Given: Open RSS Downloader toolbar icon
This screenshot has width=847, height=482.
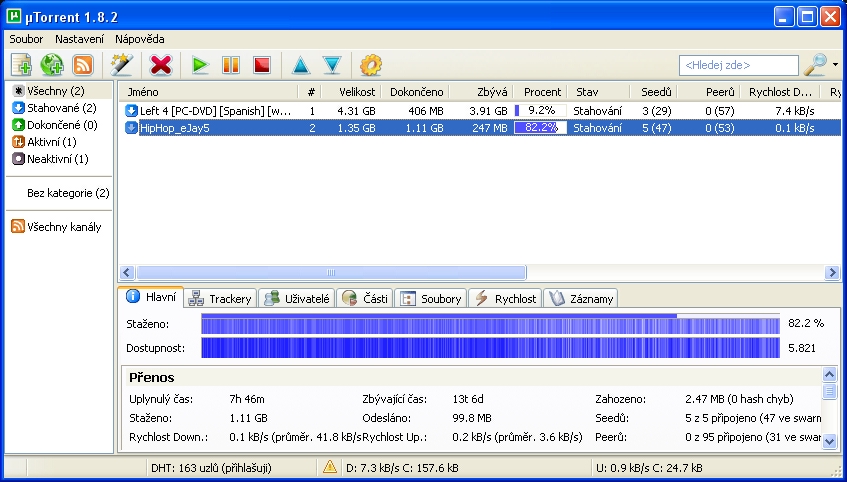Looking at the screenshot, I should coord(83,65).
